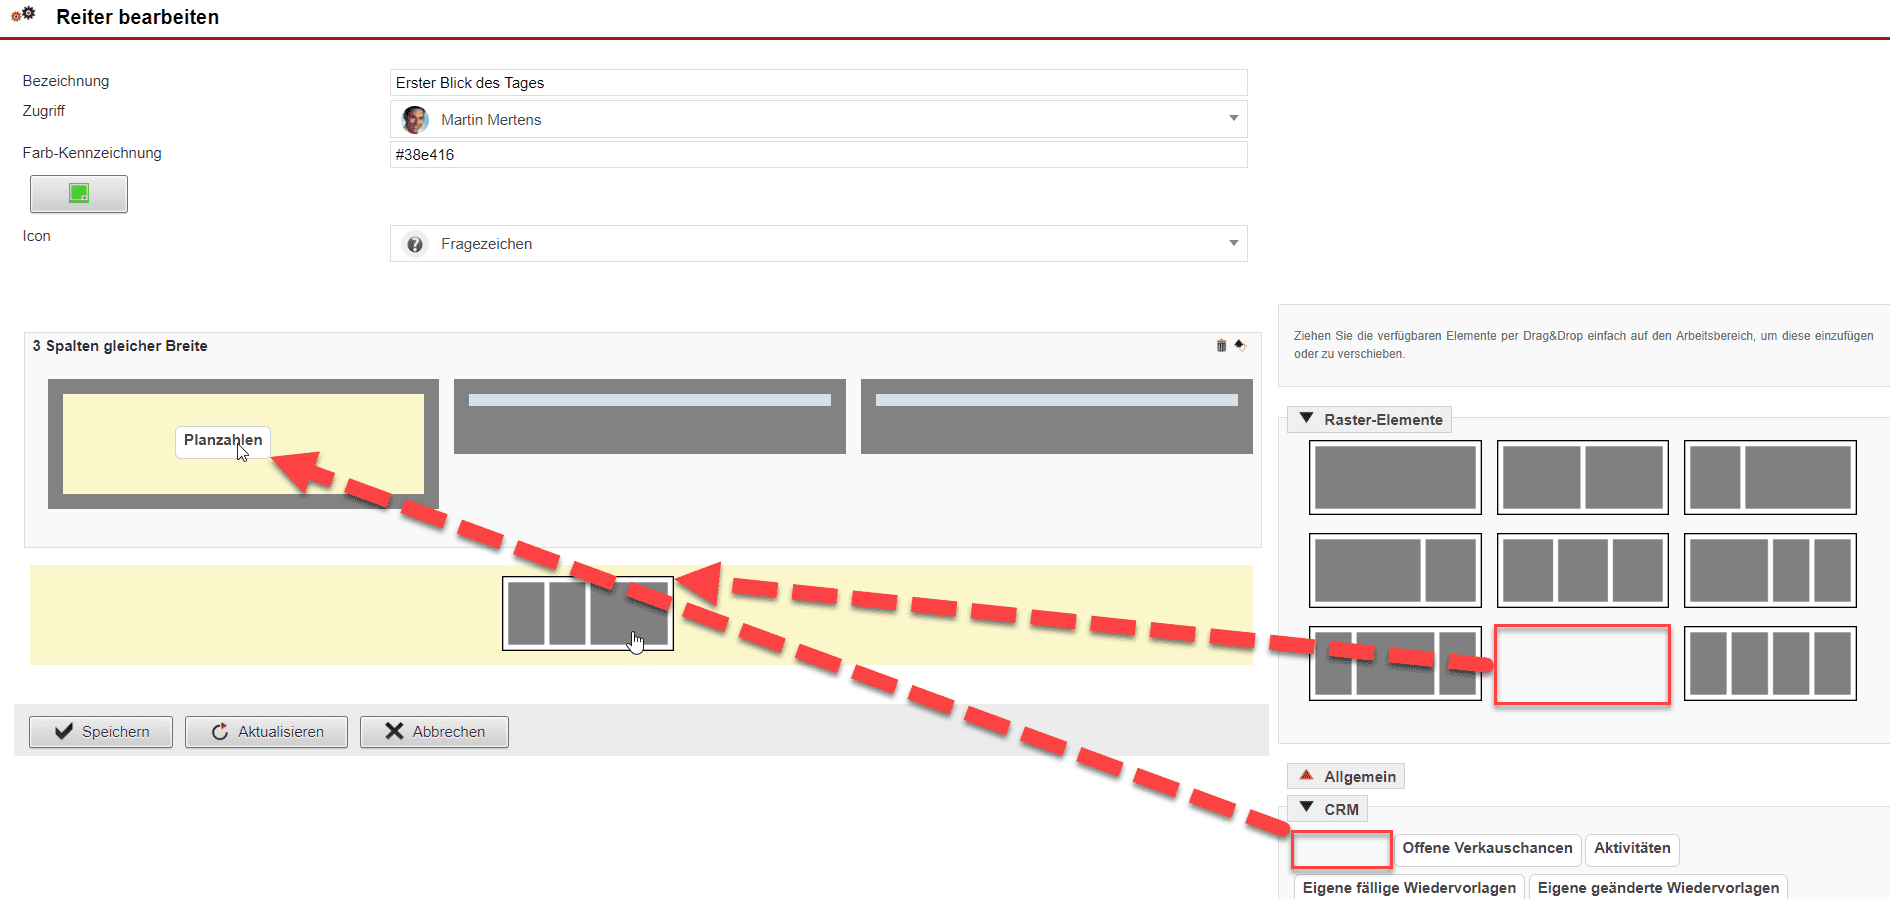Select the four equal columns raster element

pos(1770,664)
